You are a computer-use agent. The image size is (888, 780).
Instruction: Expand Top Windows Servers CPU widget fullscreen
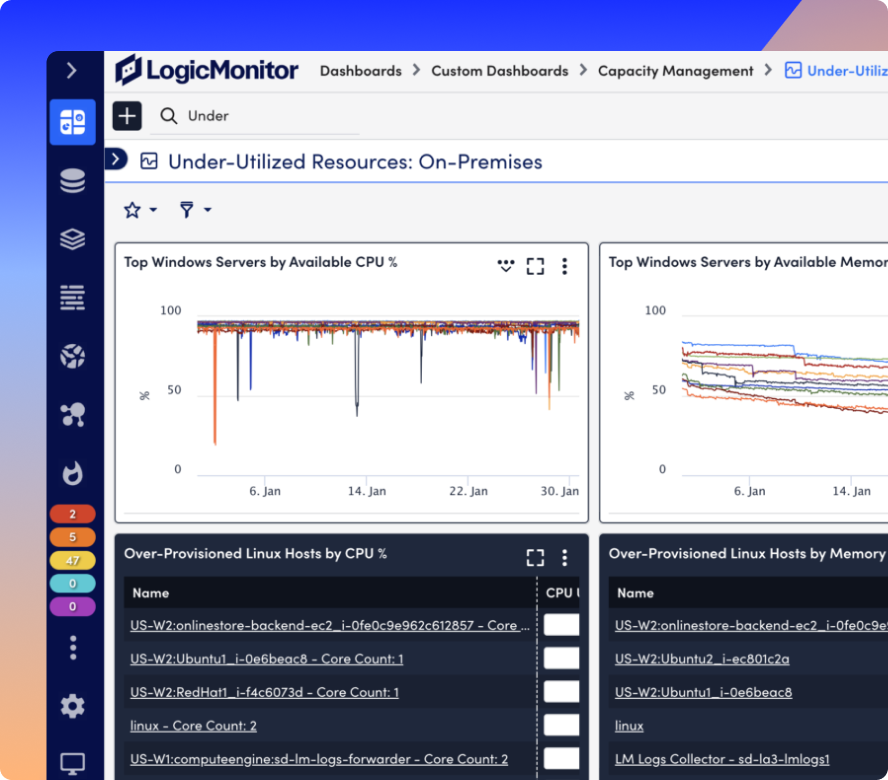click(x=535, y=266)
